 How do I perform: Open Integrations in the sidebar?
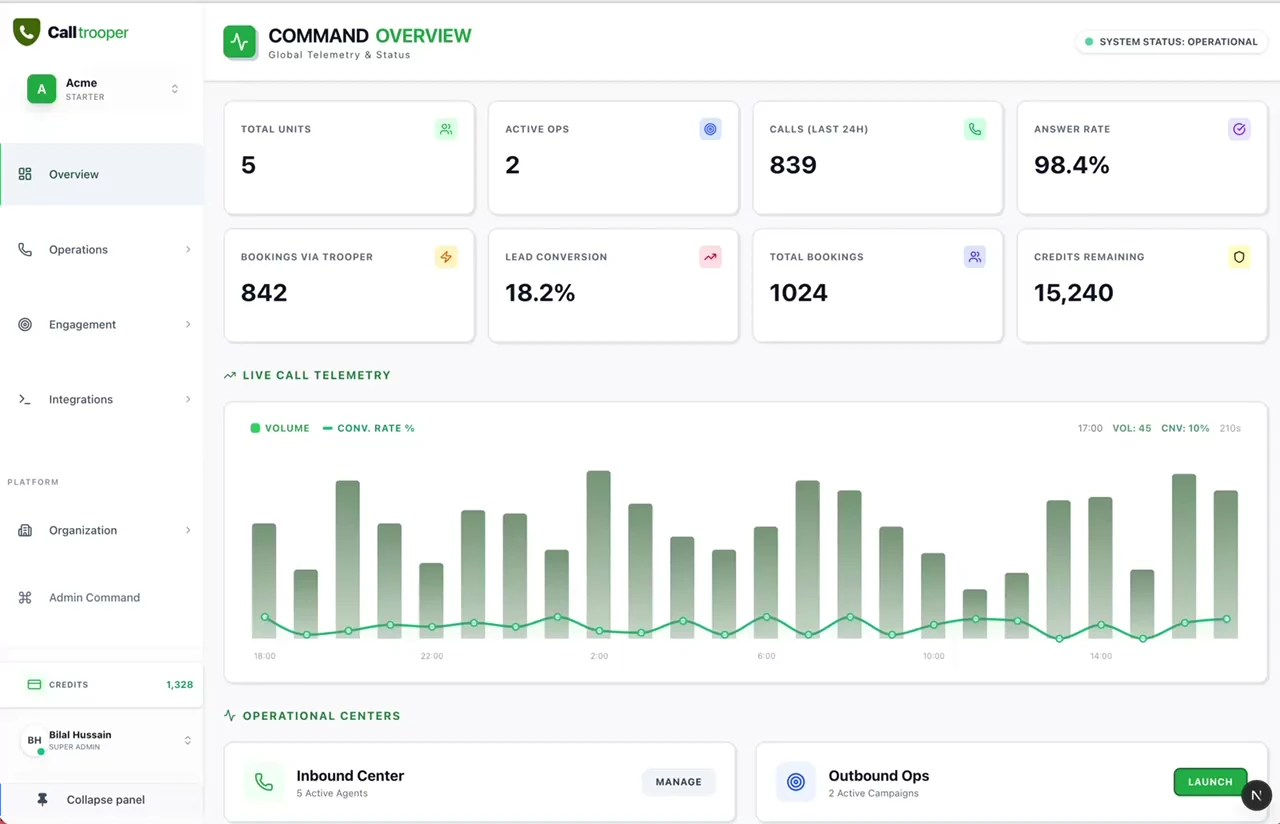102,399
